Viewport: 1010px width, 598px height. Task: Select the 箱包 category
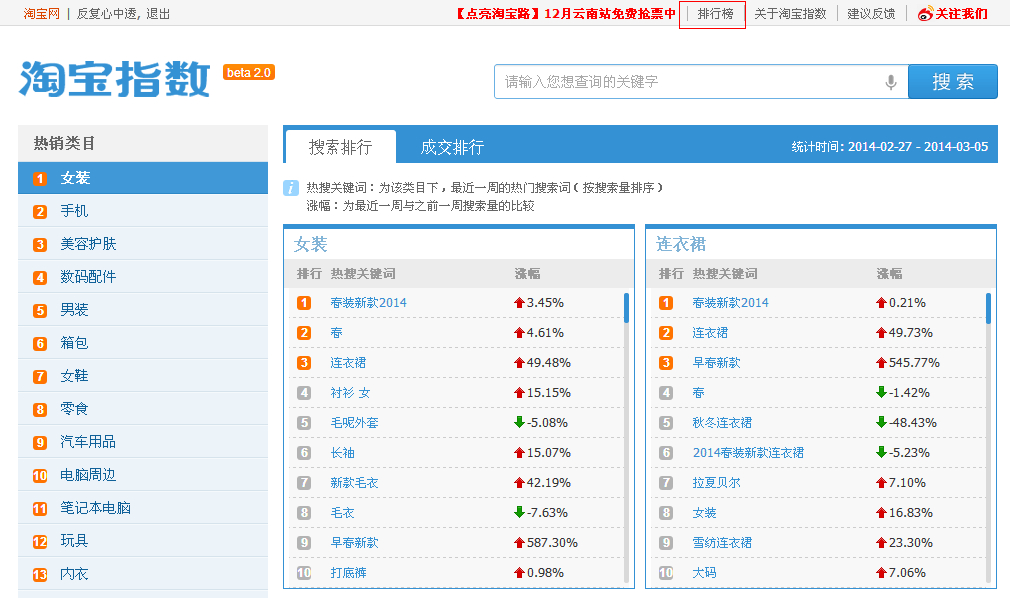tap(143, 342)
